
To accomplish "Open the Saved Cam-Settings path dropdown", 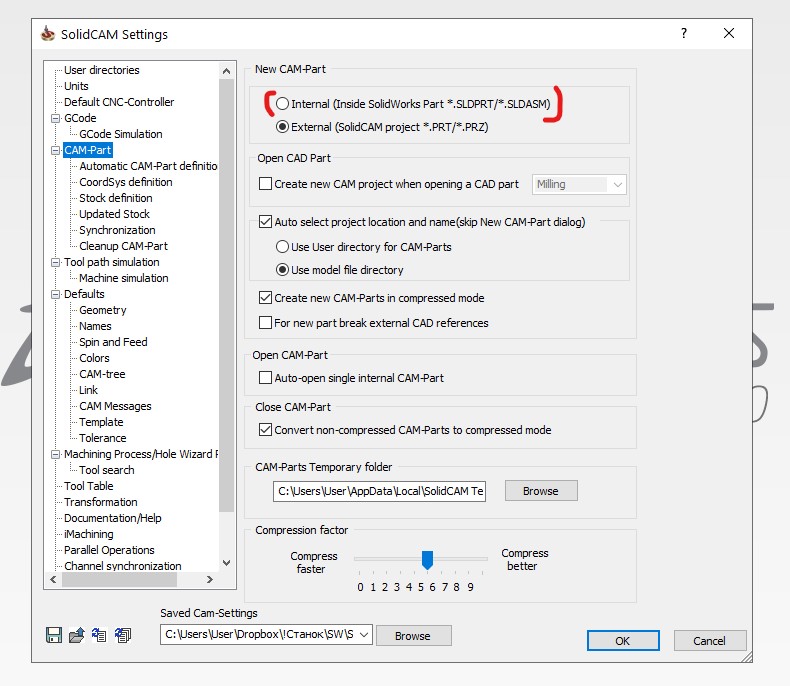I will (364, 635).
